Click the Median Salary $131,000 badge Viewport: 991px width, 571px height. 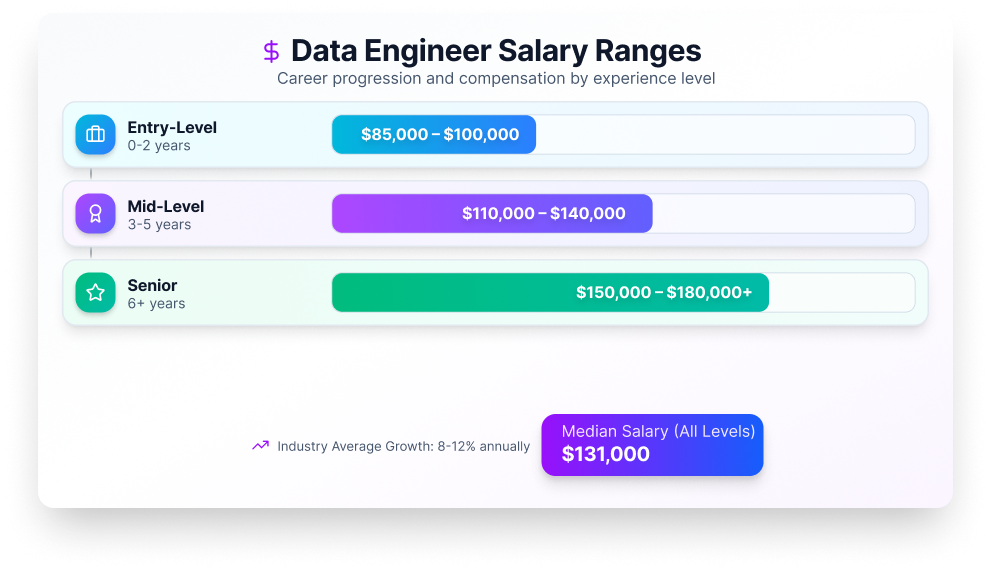pos(652,444)
